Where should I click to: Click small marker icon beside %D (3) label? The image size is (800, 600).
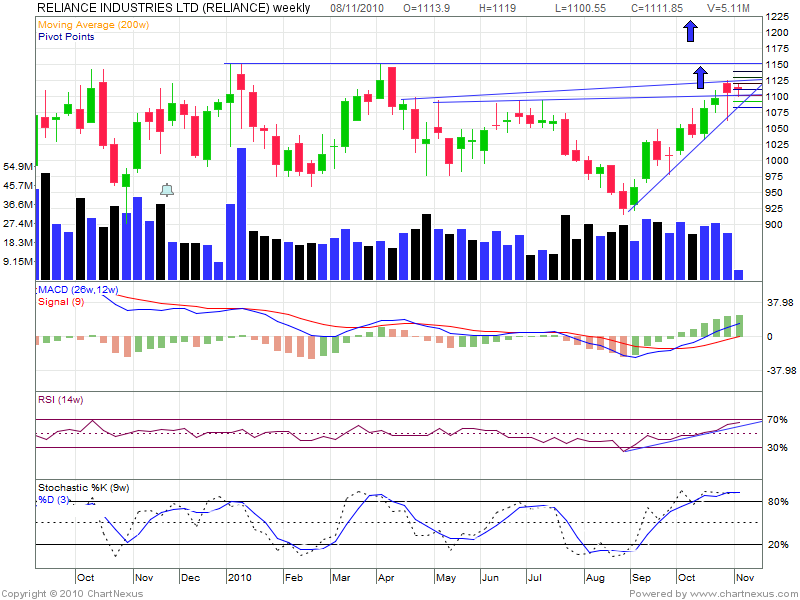91,500
